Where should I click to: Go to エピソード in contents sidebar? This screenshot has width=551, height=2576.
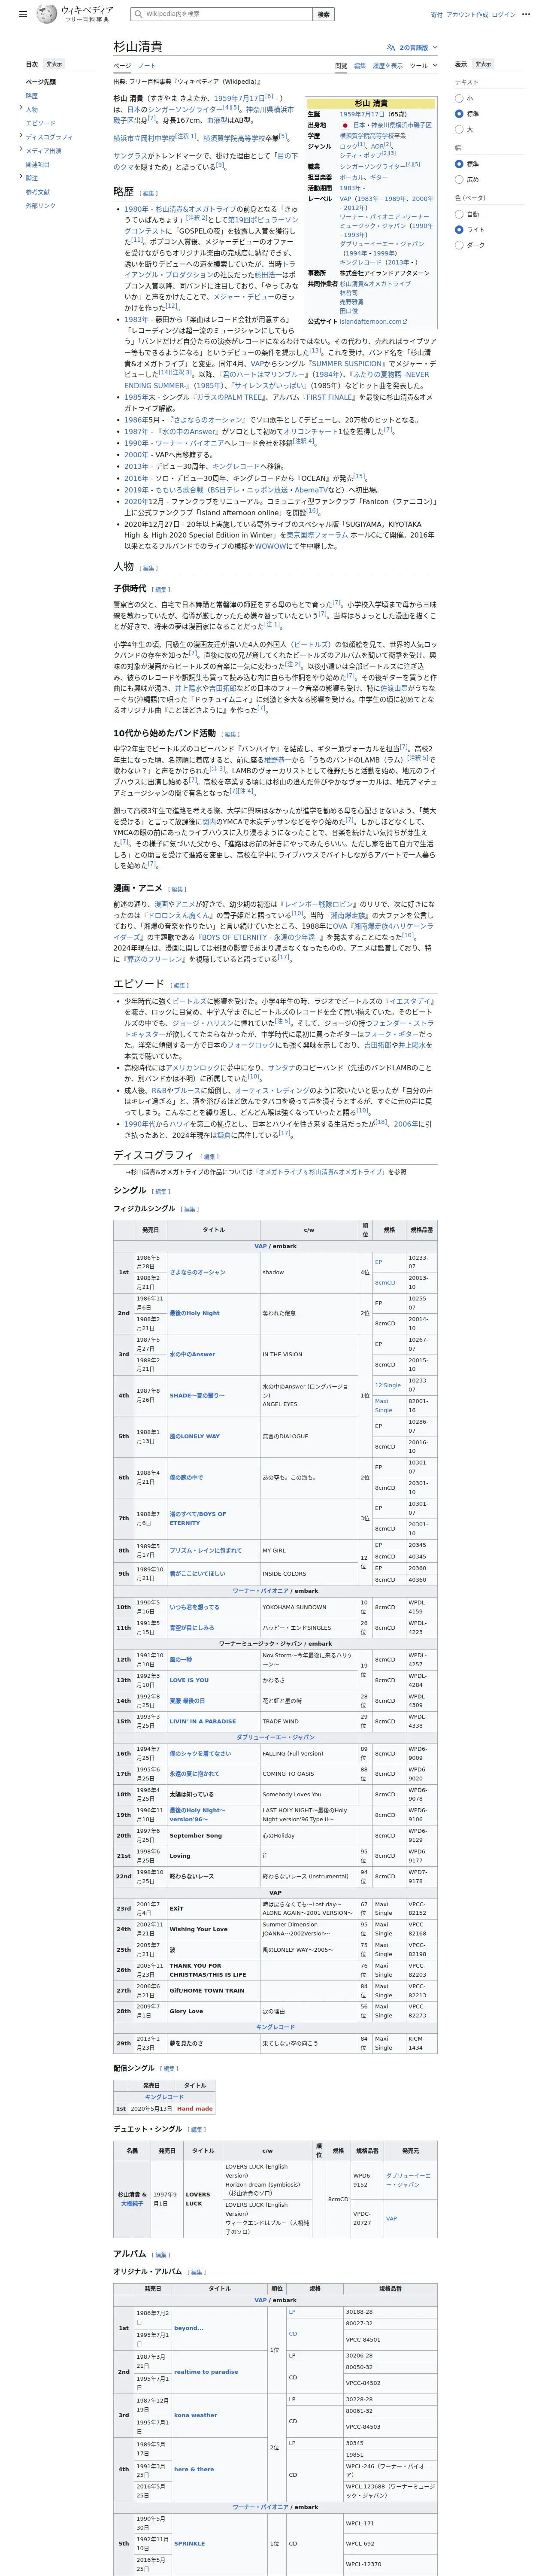pyautogui.click(x=41, y=123)
